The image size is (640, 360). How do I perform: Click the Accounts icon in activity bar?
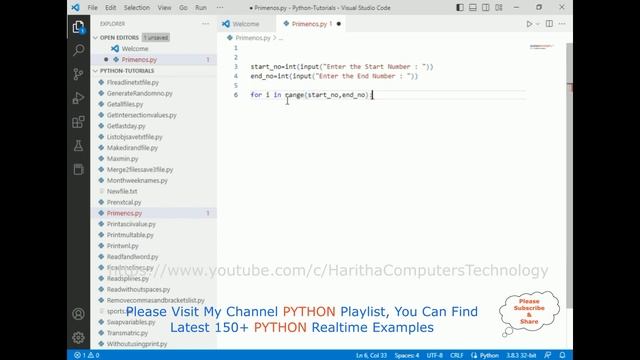(78, 313)
